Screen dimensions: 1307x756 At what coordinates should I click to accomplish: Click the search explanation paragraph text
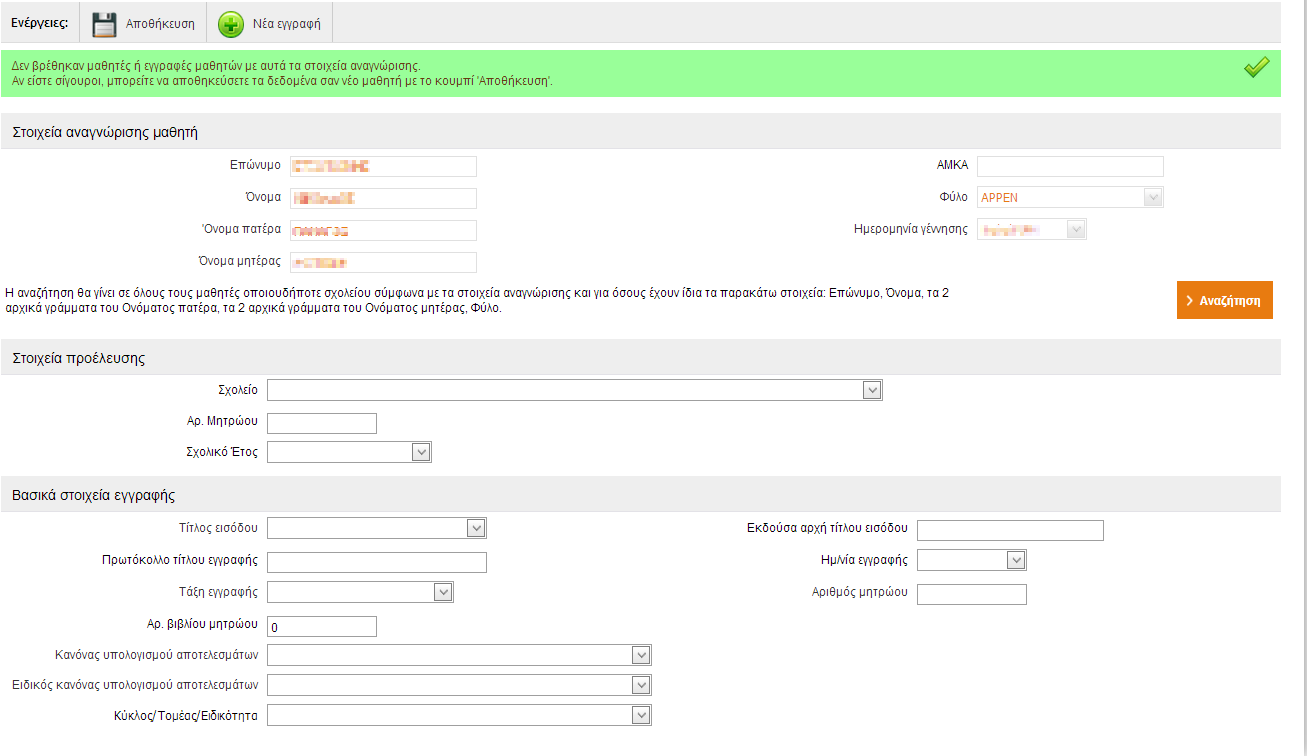coord(477,301)
